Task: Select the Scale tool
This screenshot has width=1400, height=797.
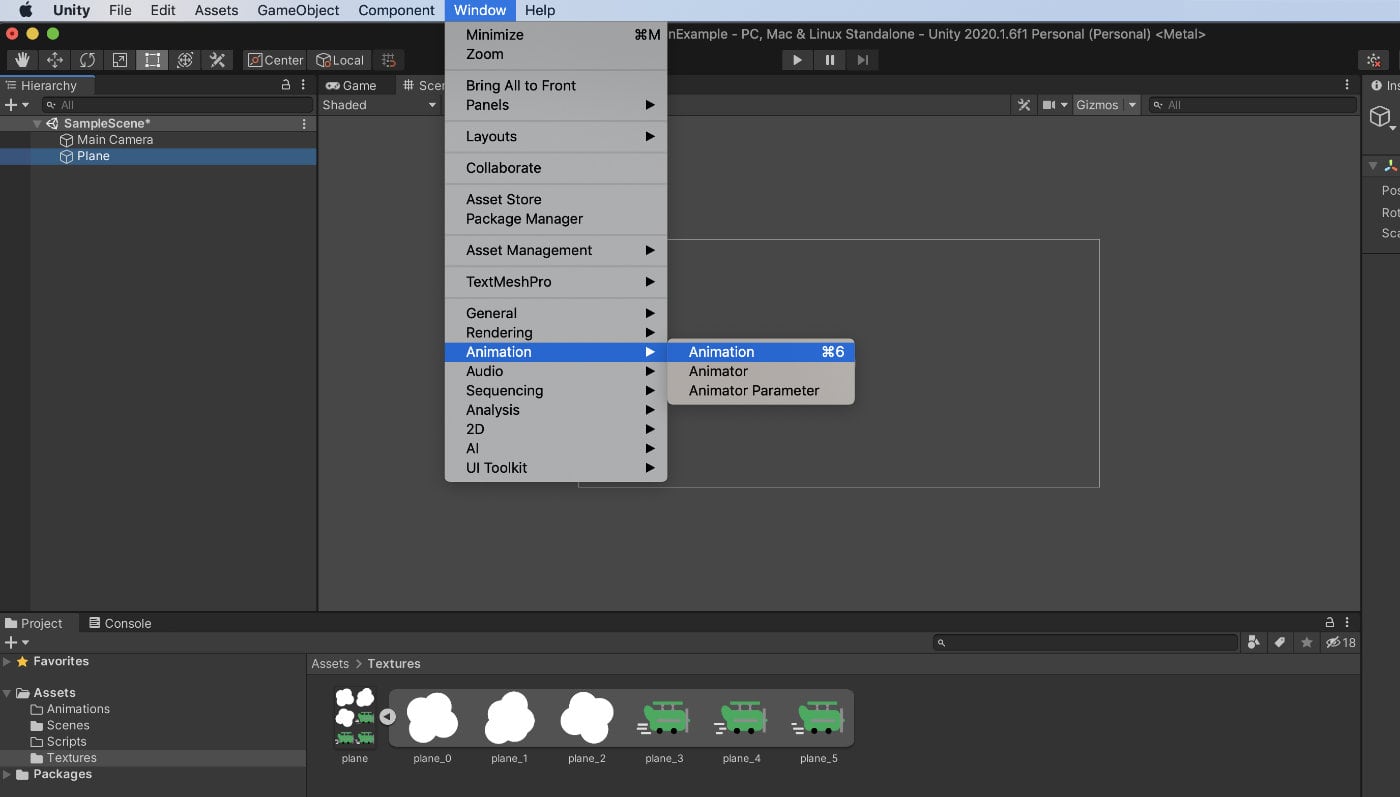Action: [119, 60]
